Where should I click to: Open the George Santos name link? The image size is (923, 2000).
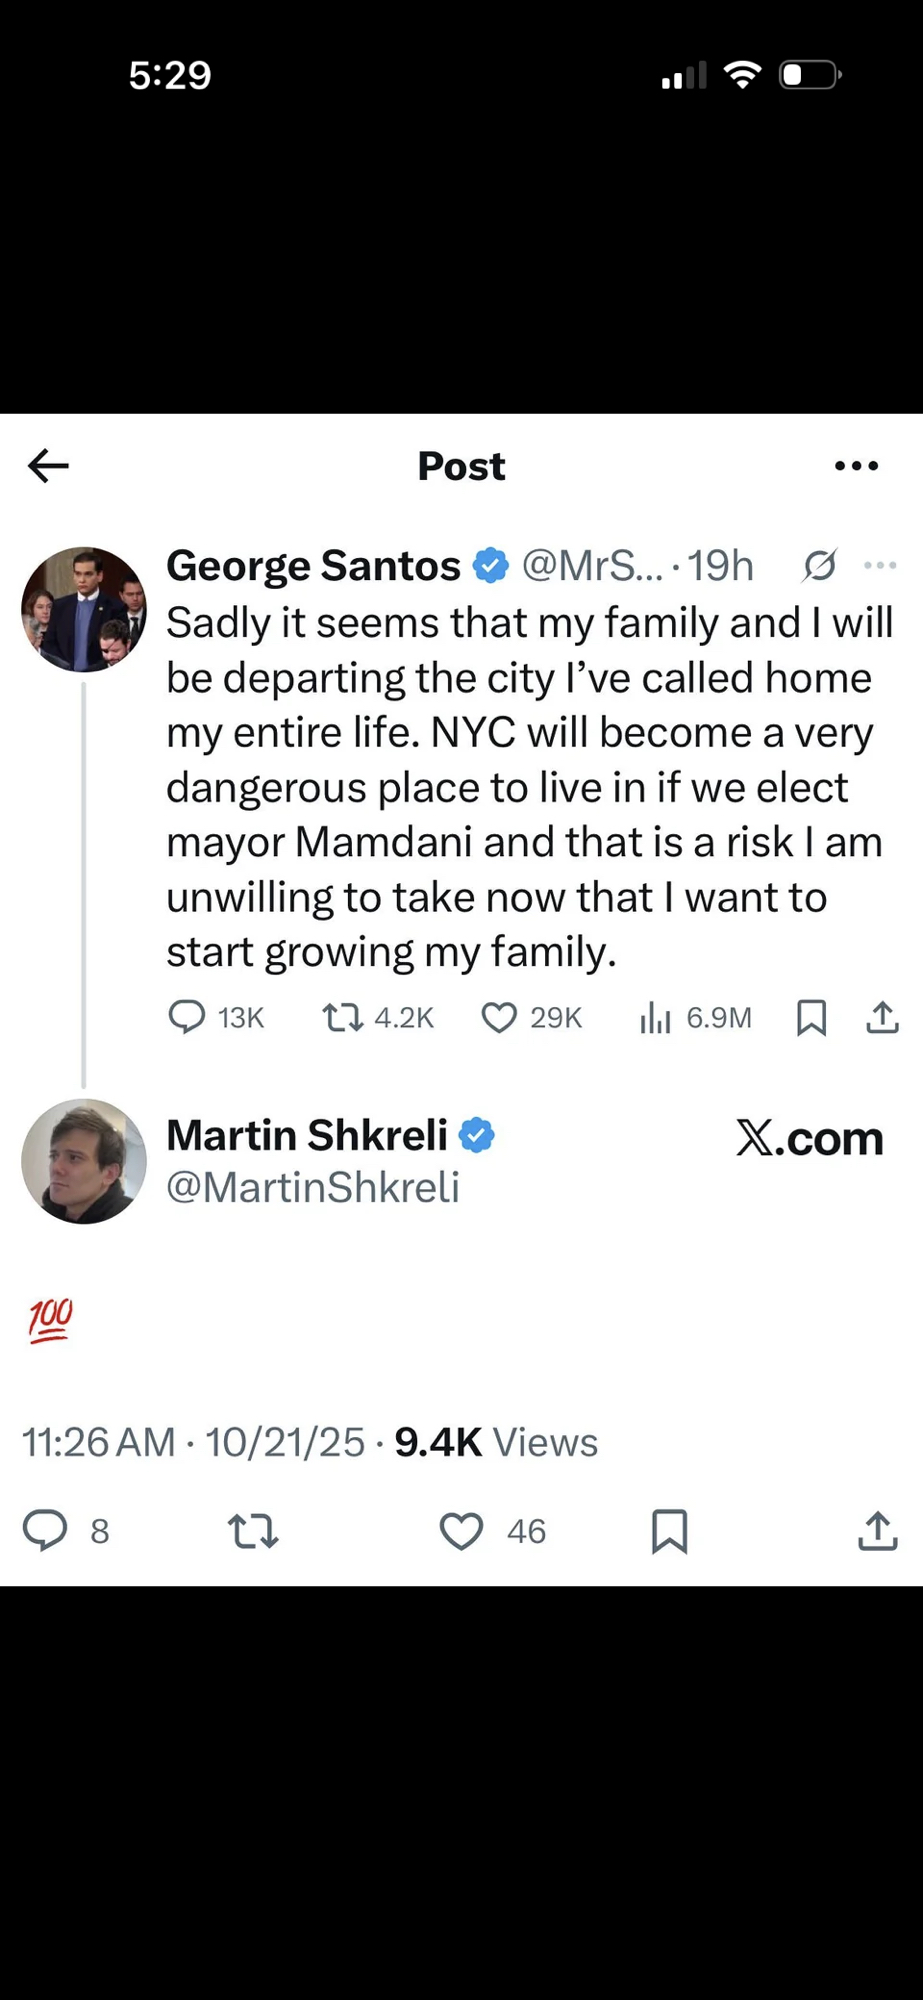coord(313,566)
